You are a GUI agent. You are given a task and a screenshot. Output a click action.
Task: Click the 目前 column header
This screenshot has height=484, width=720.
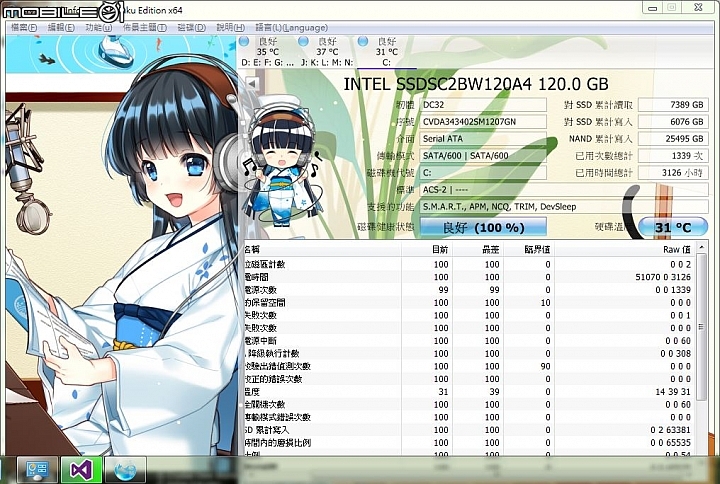pos(427,249)
